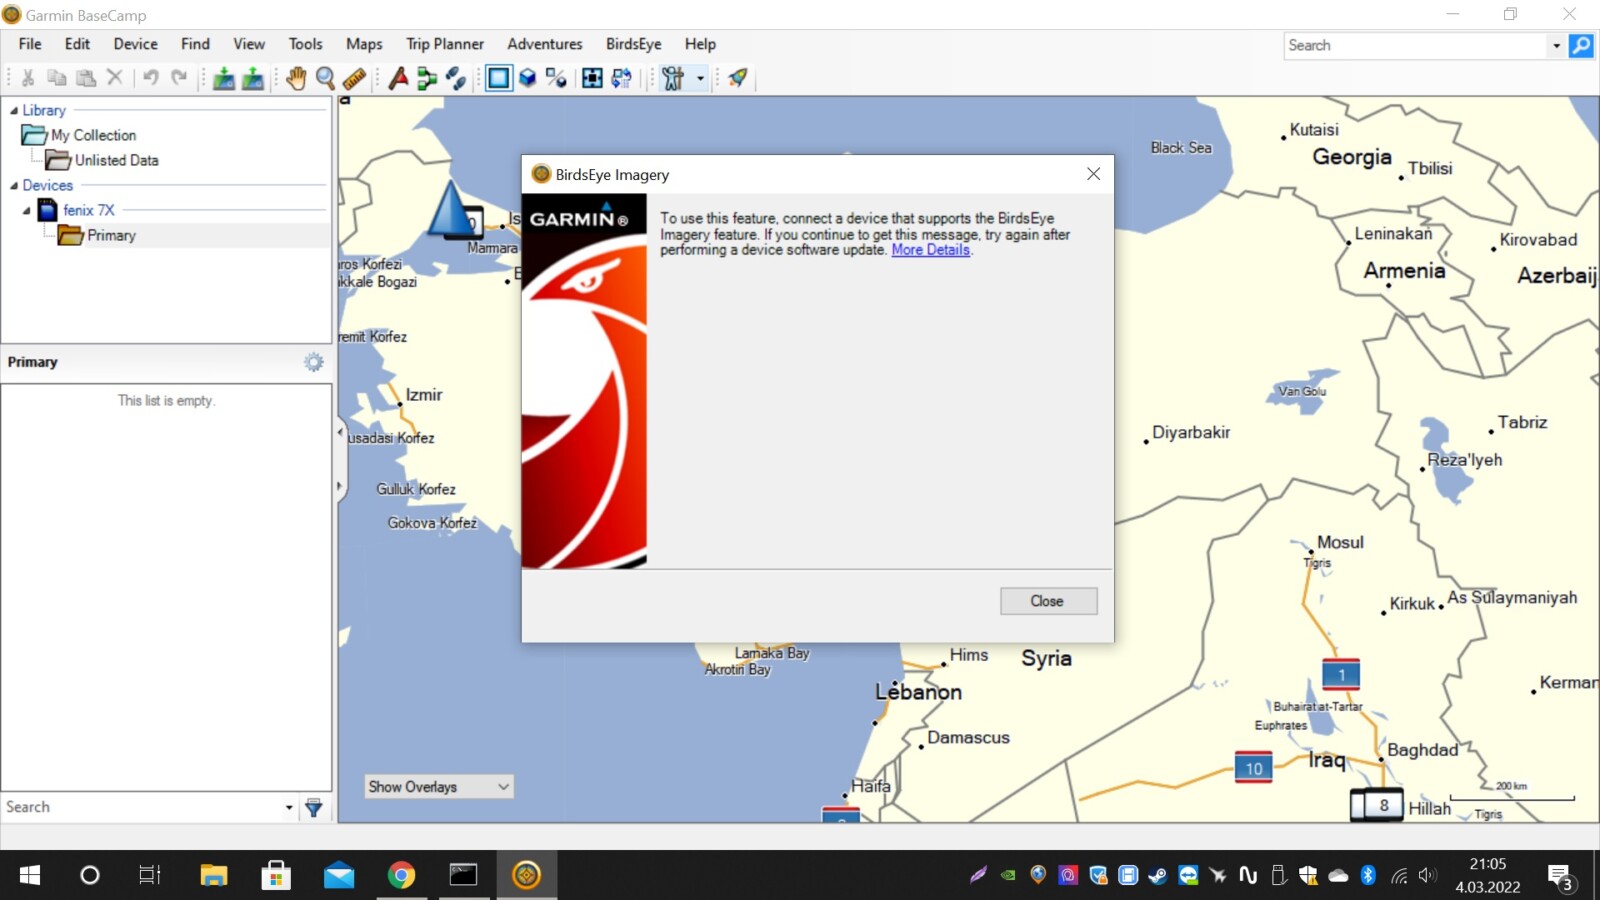This screenshot has height=900, width=1600.
Task: Open the View menu
Action: tap(249, 44)
